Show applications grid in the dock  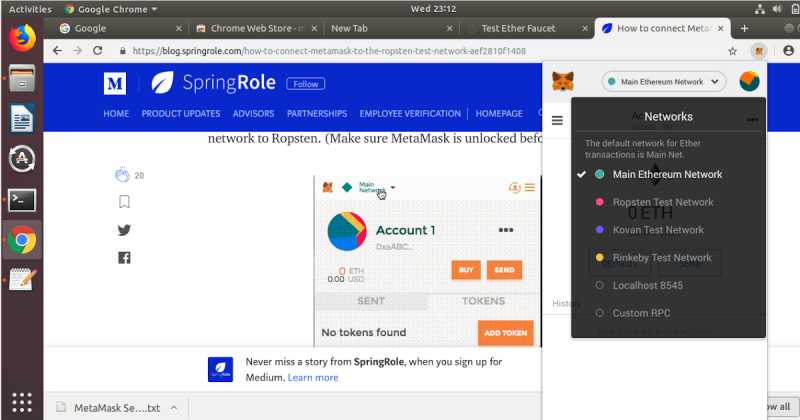coord(22,402)
